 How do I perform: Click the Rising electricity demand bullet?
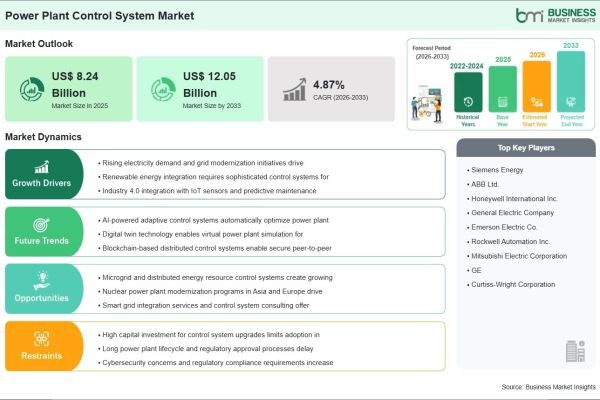(201, 163)
